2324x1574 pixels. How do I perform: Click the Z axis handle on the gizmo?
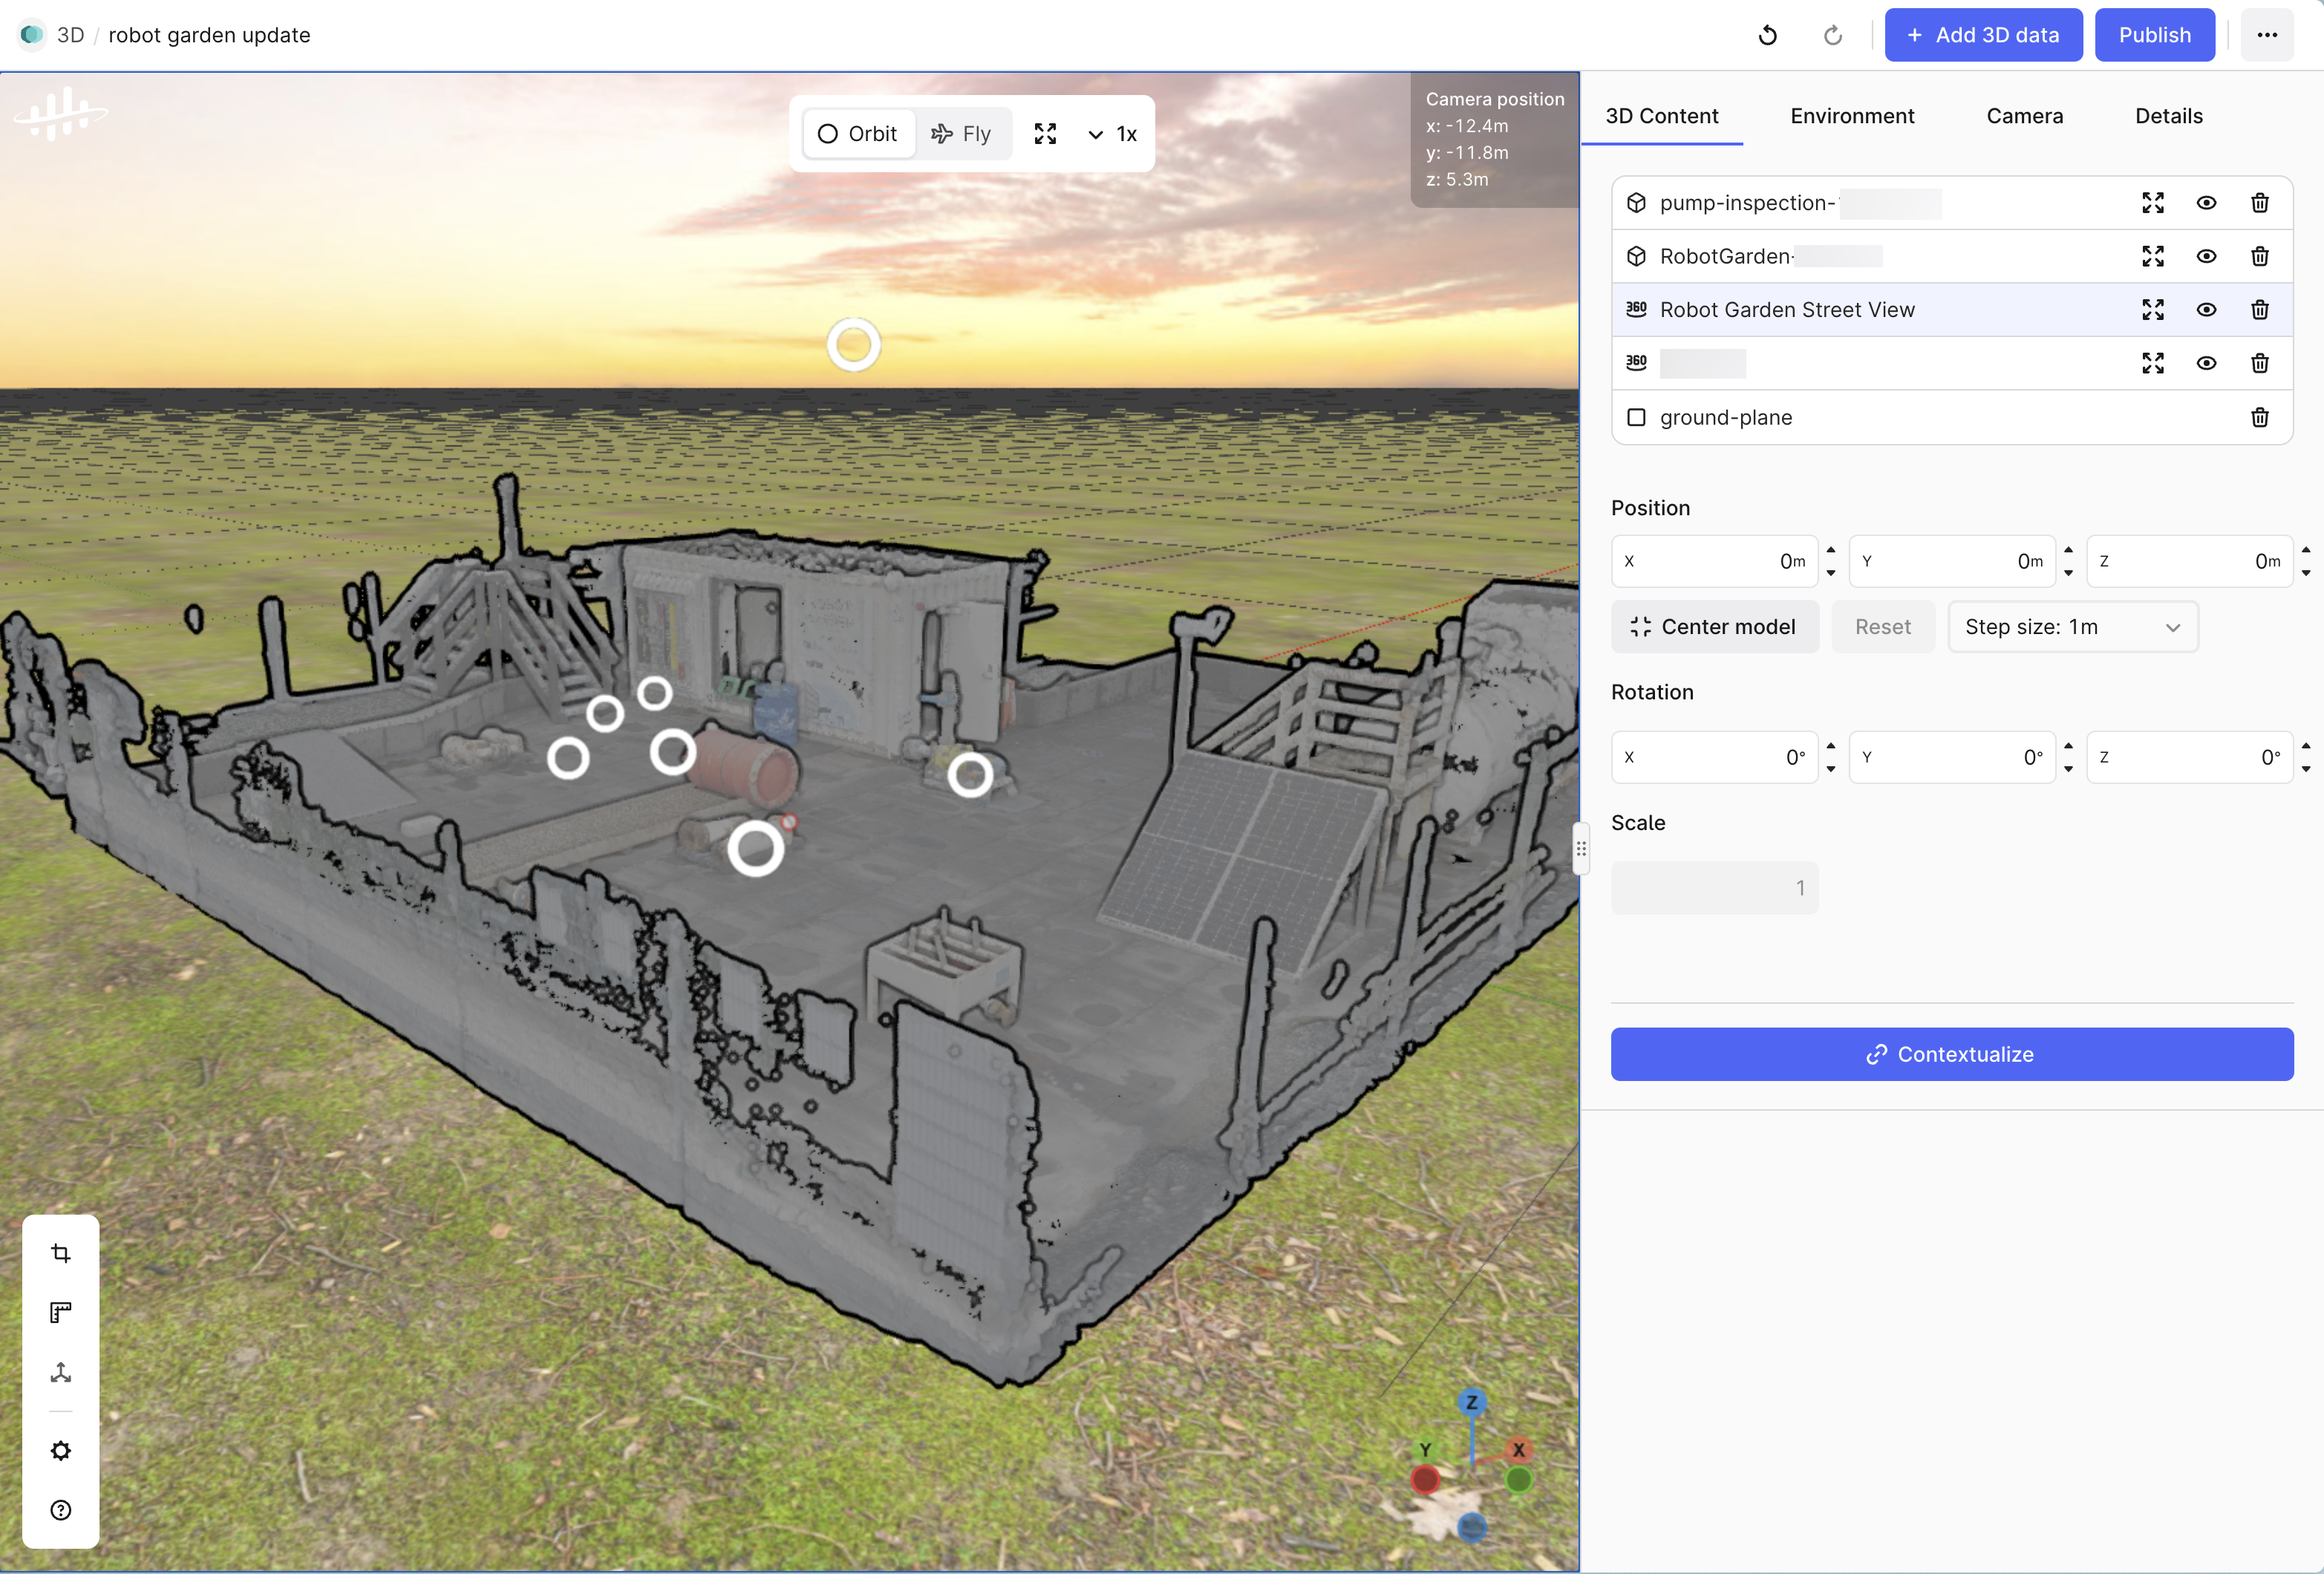tap(1471, 1402)
